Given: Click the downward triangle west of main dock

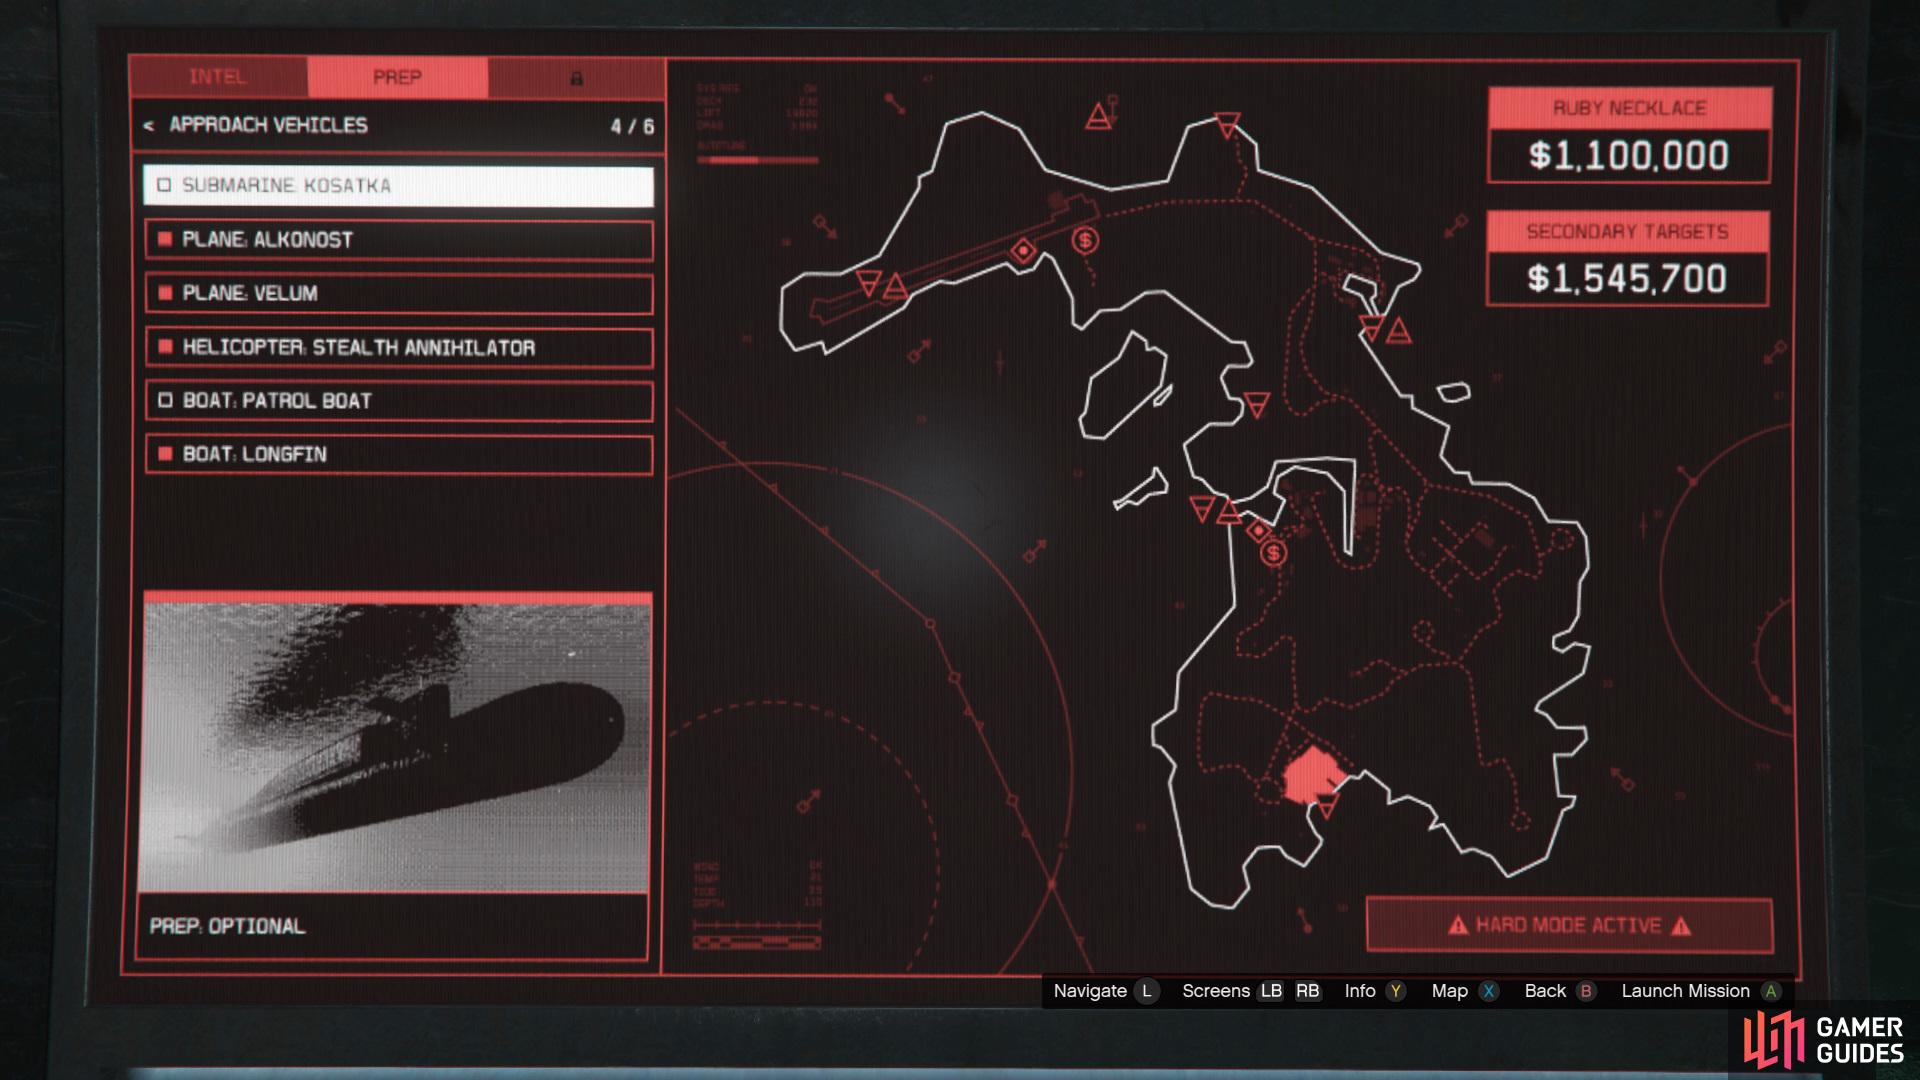Looking at the screenshot, I should (1202, 508).
